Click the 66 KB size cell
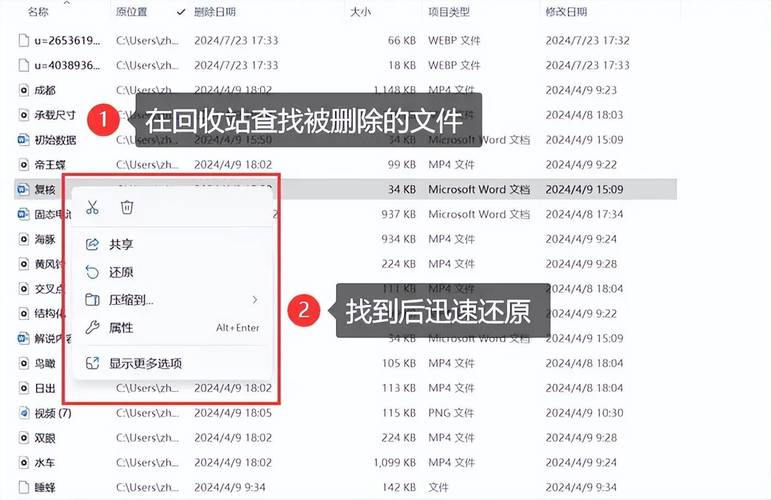 click(402, 40)
